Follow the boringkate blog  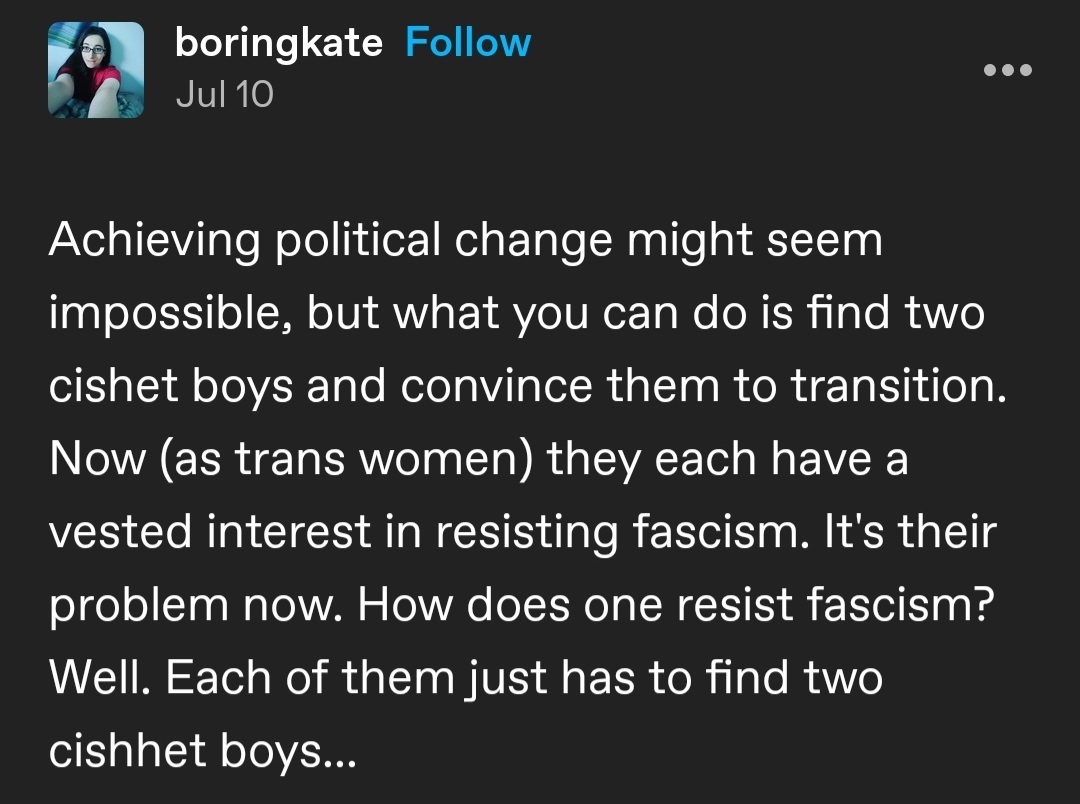point(468,43)
